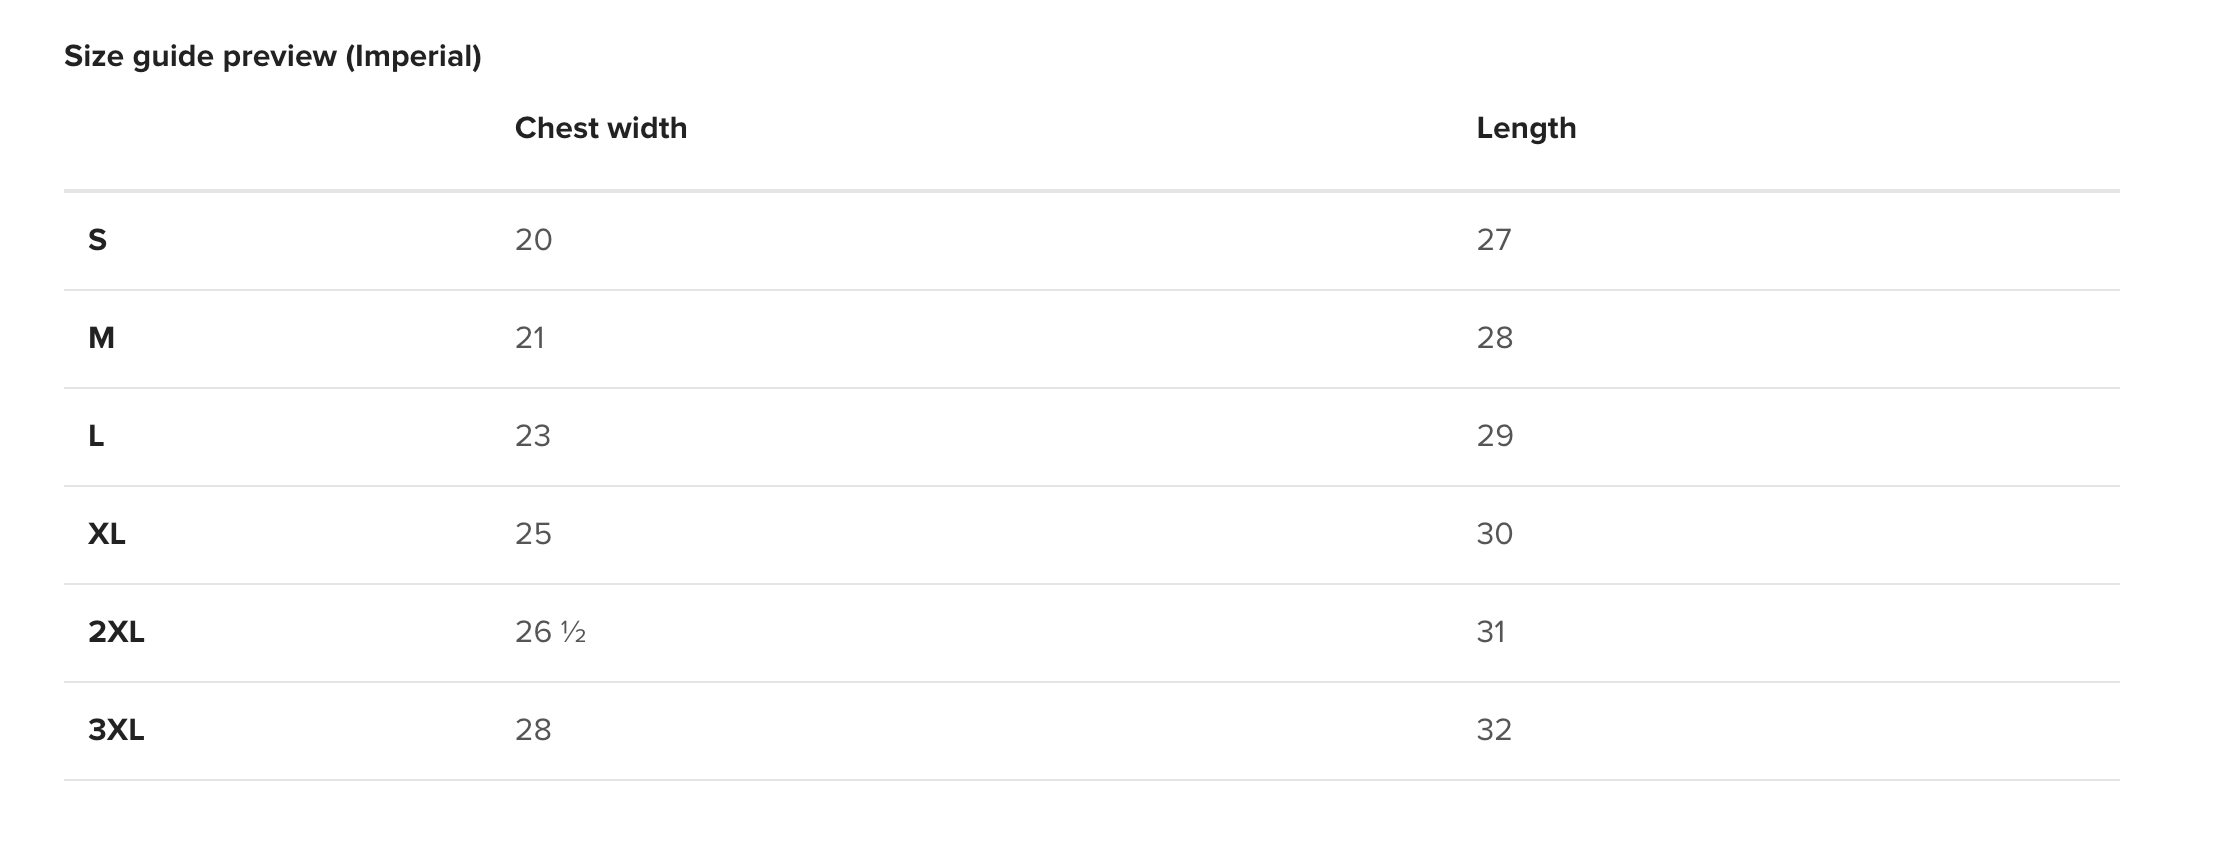2222x852 pixels.
Task: Select the L size row label
Action: 96,436
